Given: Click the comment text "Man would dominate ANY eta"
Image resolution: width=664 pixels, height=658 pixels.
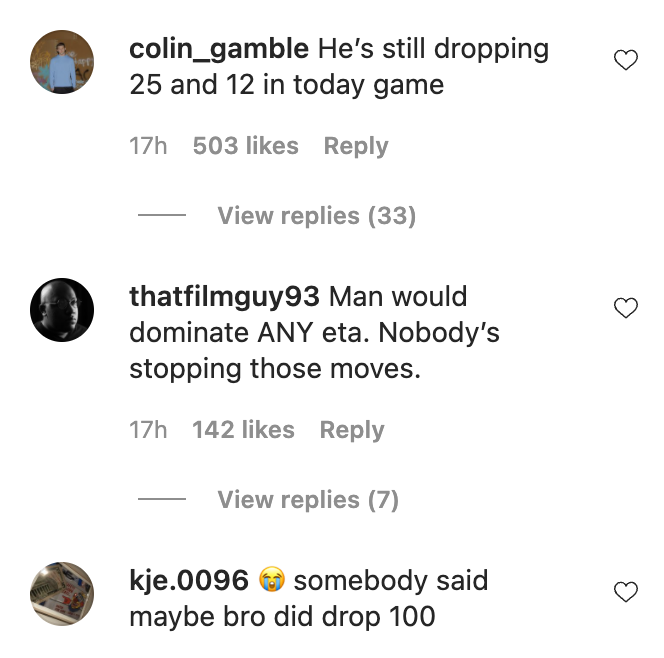Looking at the screenshot, I should pos(300,333).
